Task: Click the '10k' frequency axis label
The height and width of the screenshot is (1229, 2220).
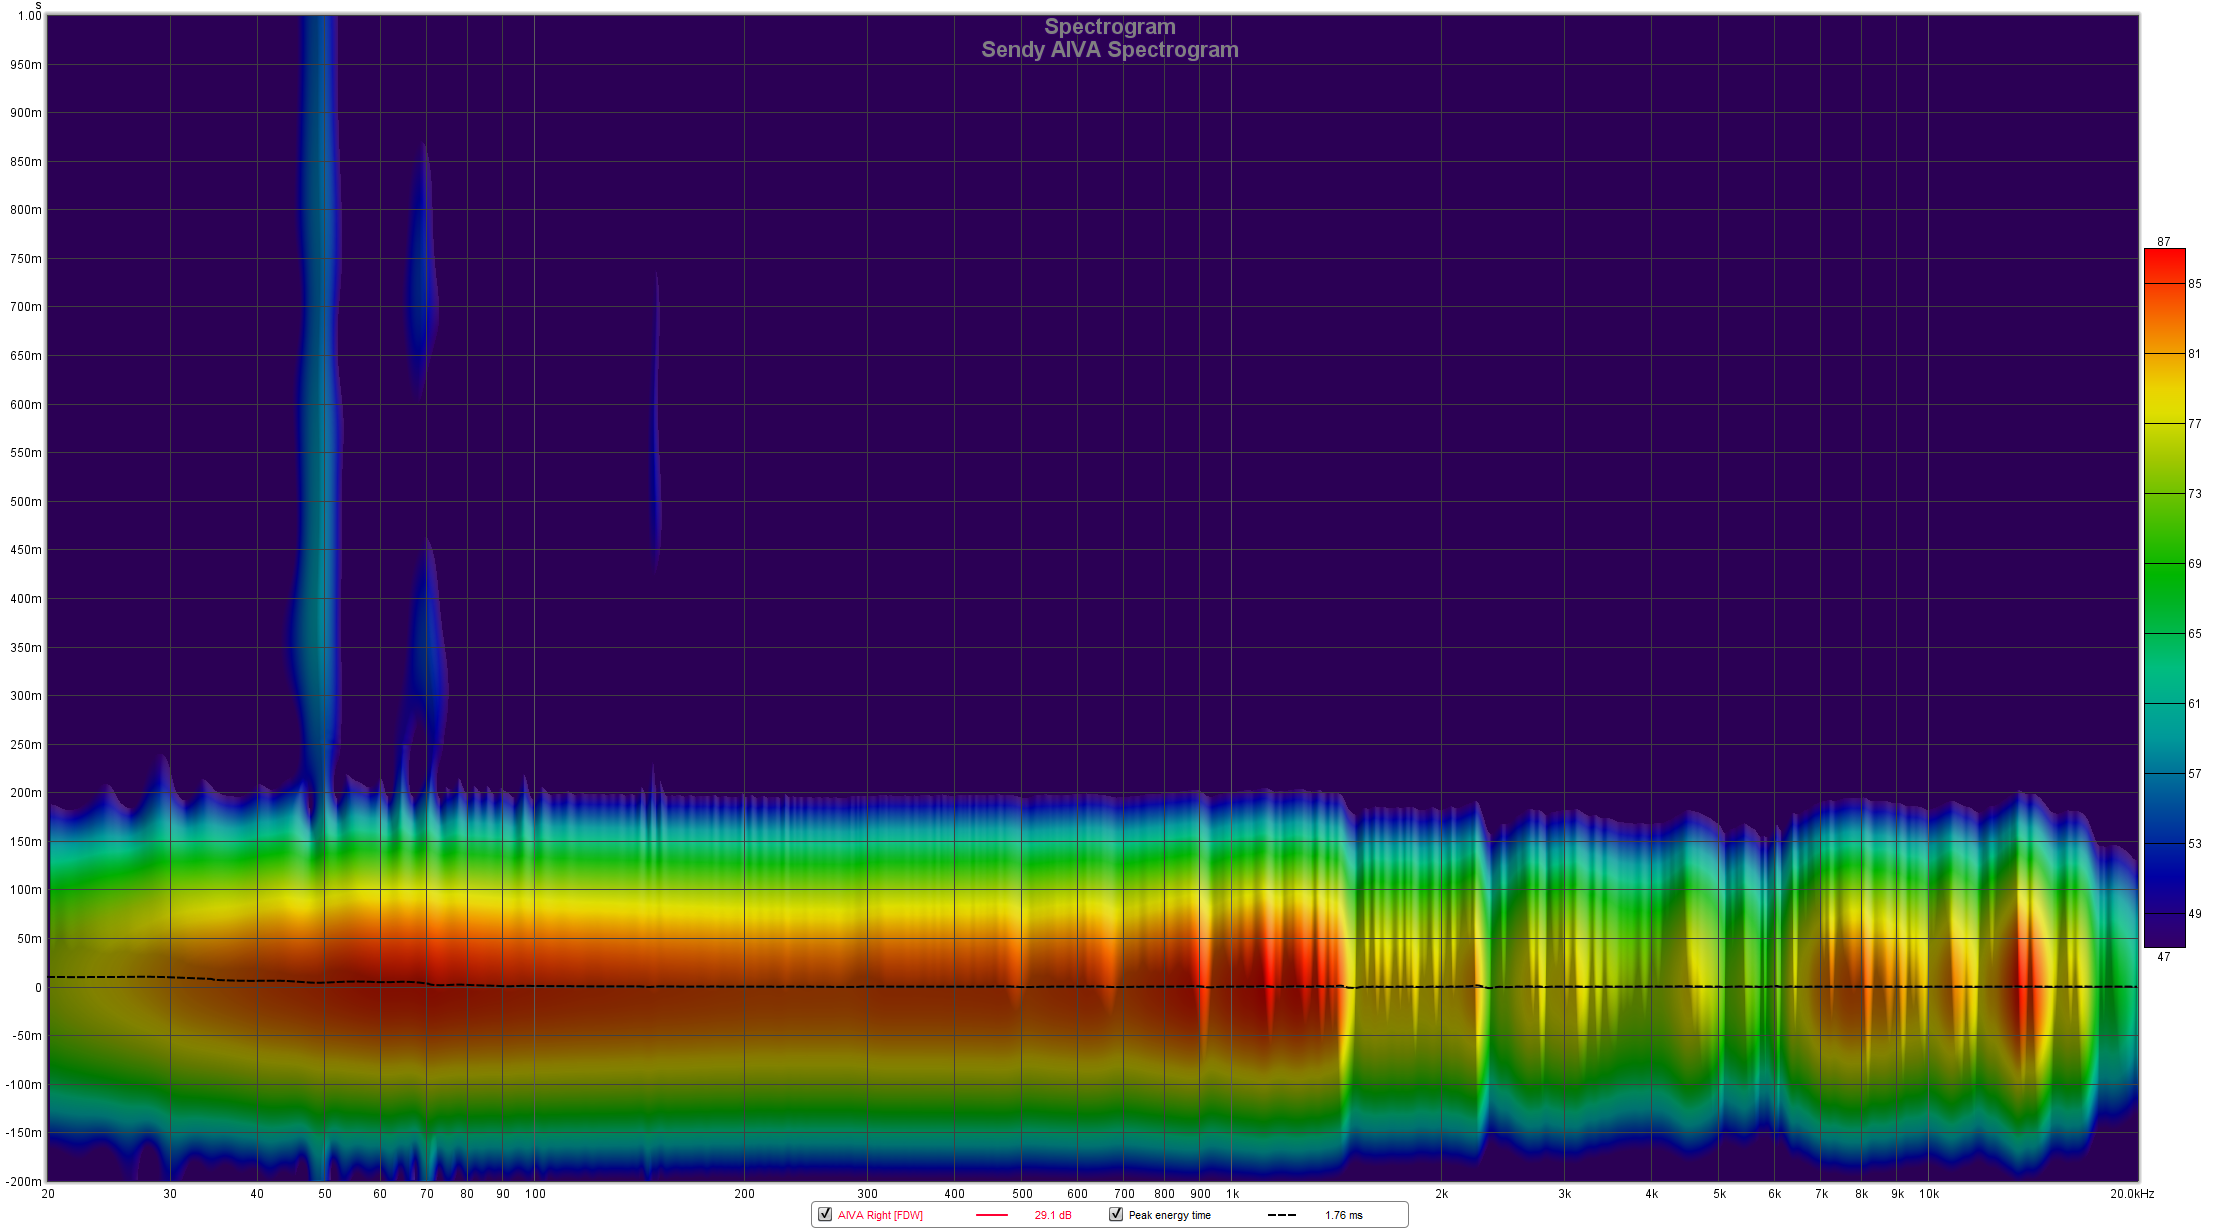Action: (x=1929, y=1194)
